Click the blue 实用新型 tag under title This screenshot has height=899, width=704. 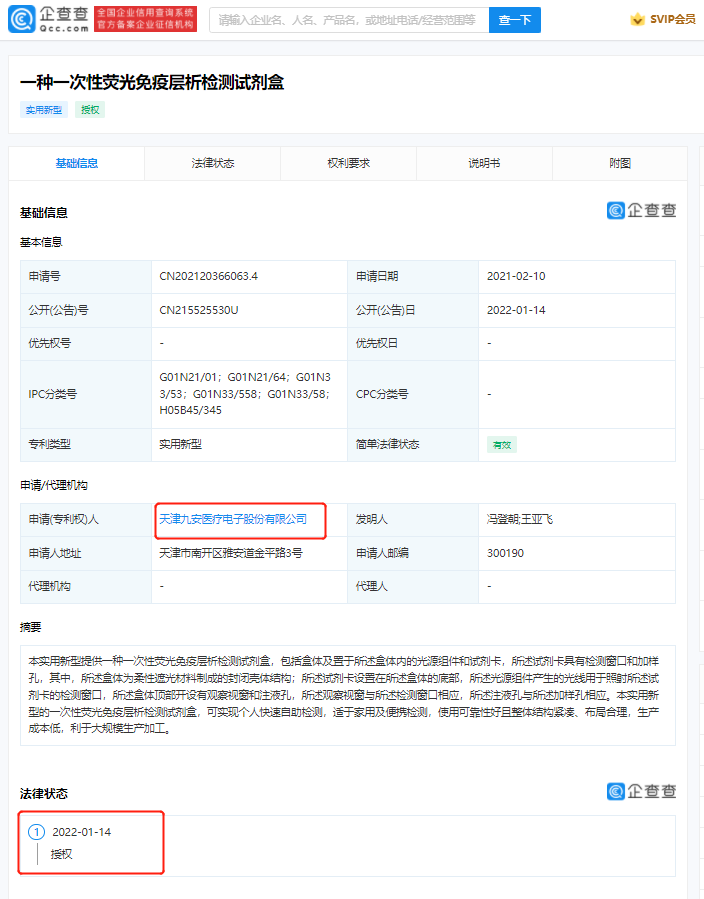click(x=43, y=110)
